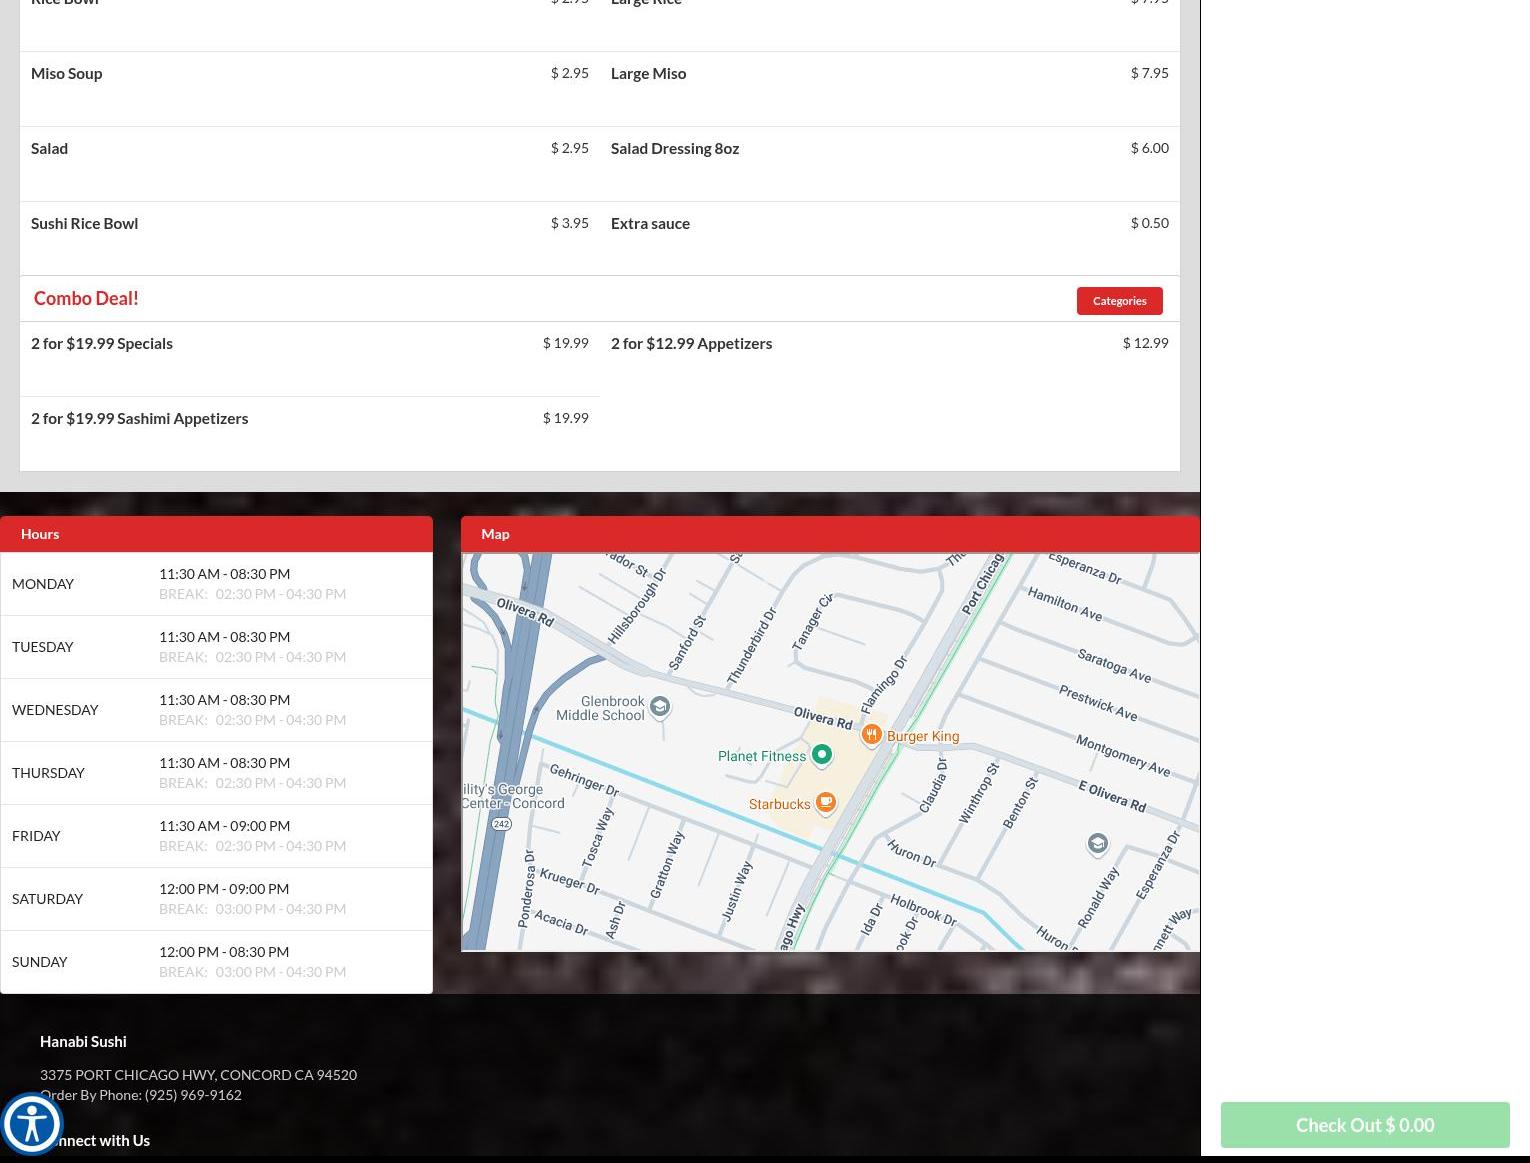Click the restaurant phone number
1530x1163 pixels.
193,1095
